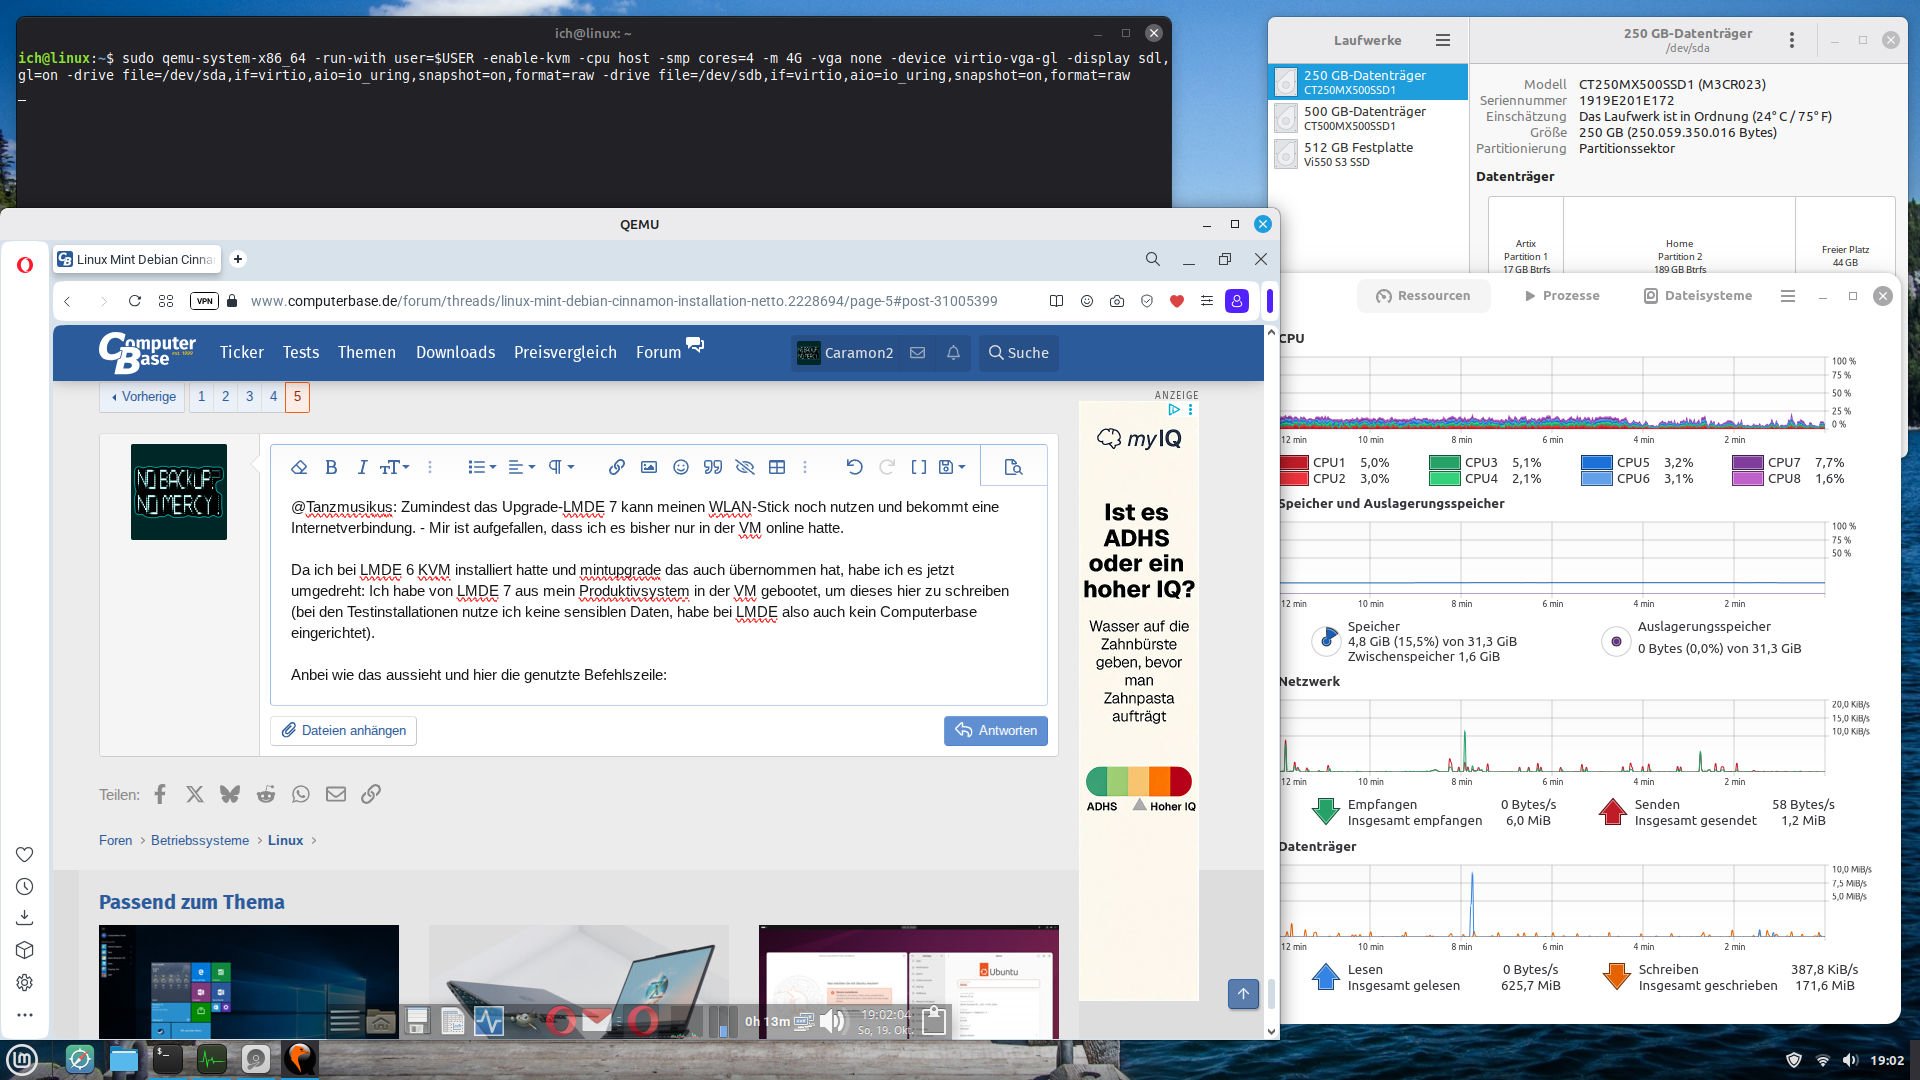1920x1080 pixels.
Task: Toggle BB code mode brackets icon
Action: 918,467
